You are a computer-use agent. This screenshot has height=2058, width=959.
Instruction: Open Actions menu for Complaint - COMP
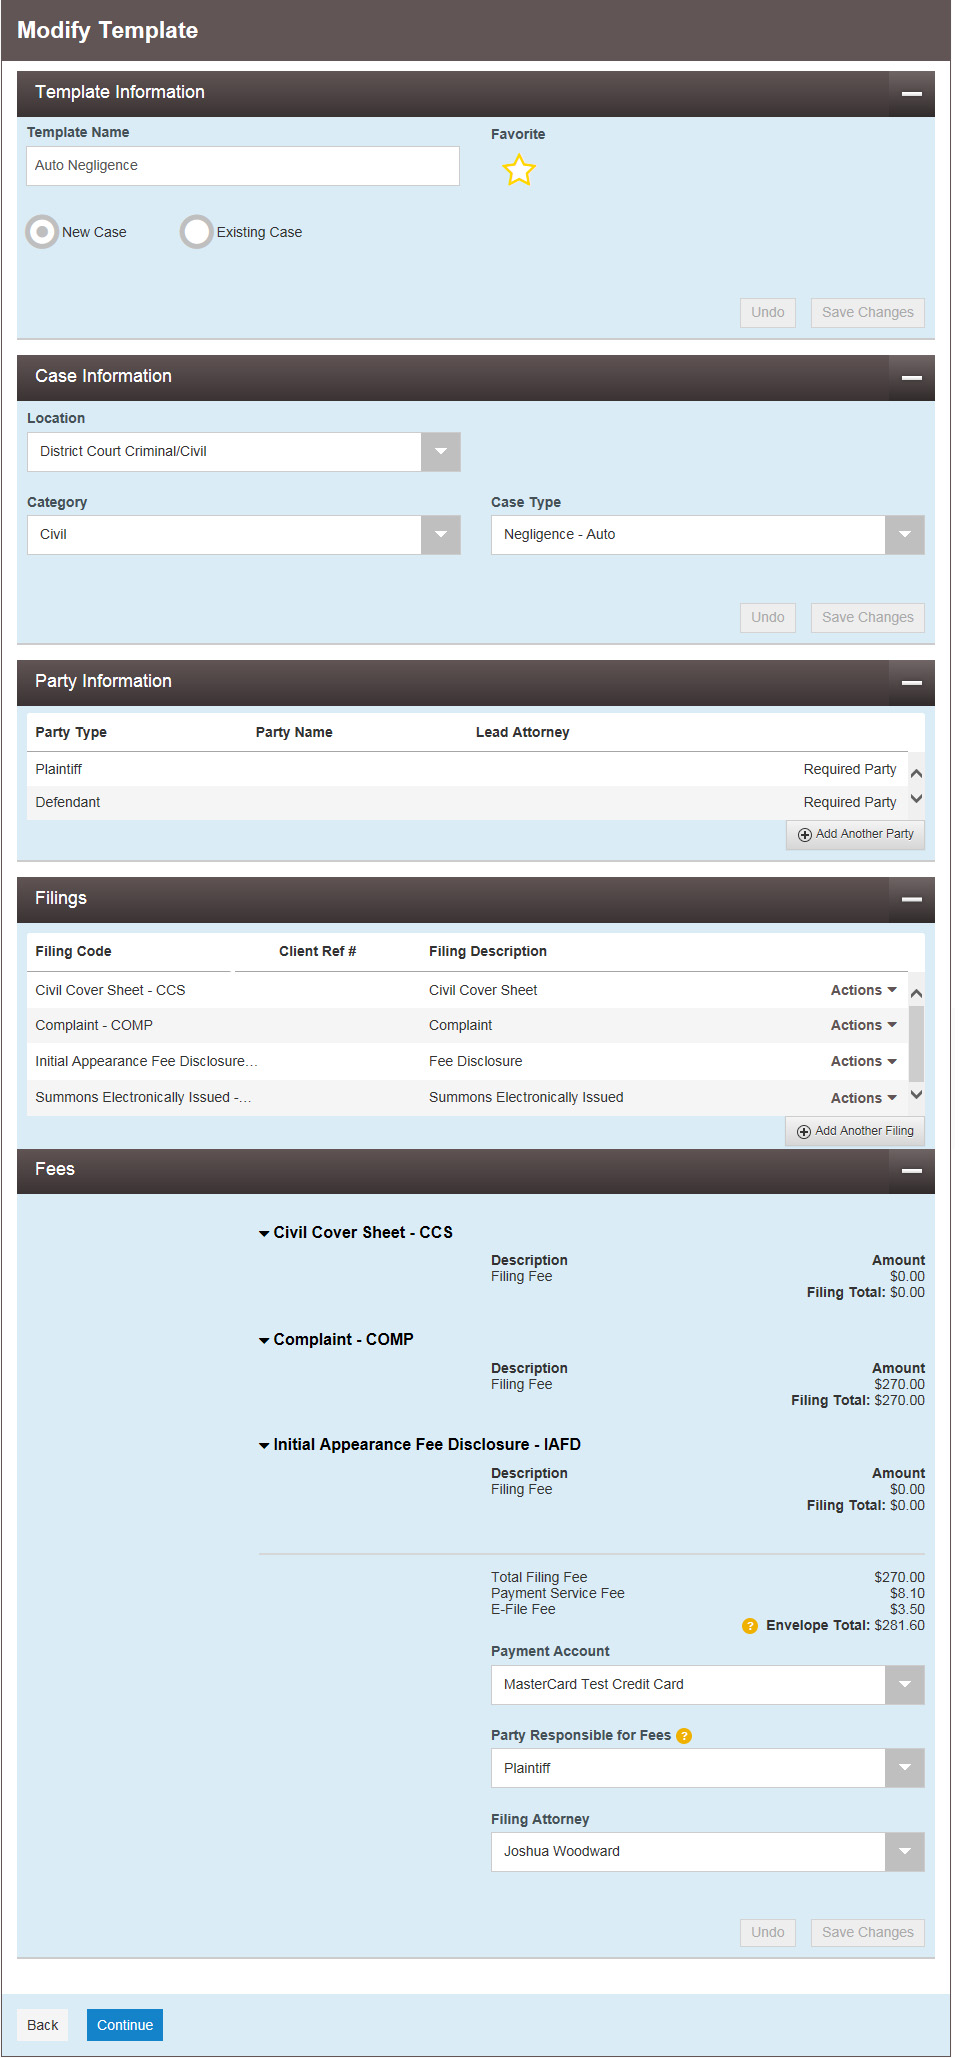[863, 1025]
